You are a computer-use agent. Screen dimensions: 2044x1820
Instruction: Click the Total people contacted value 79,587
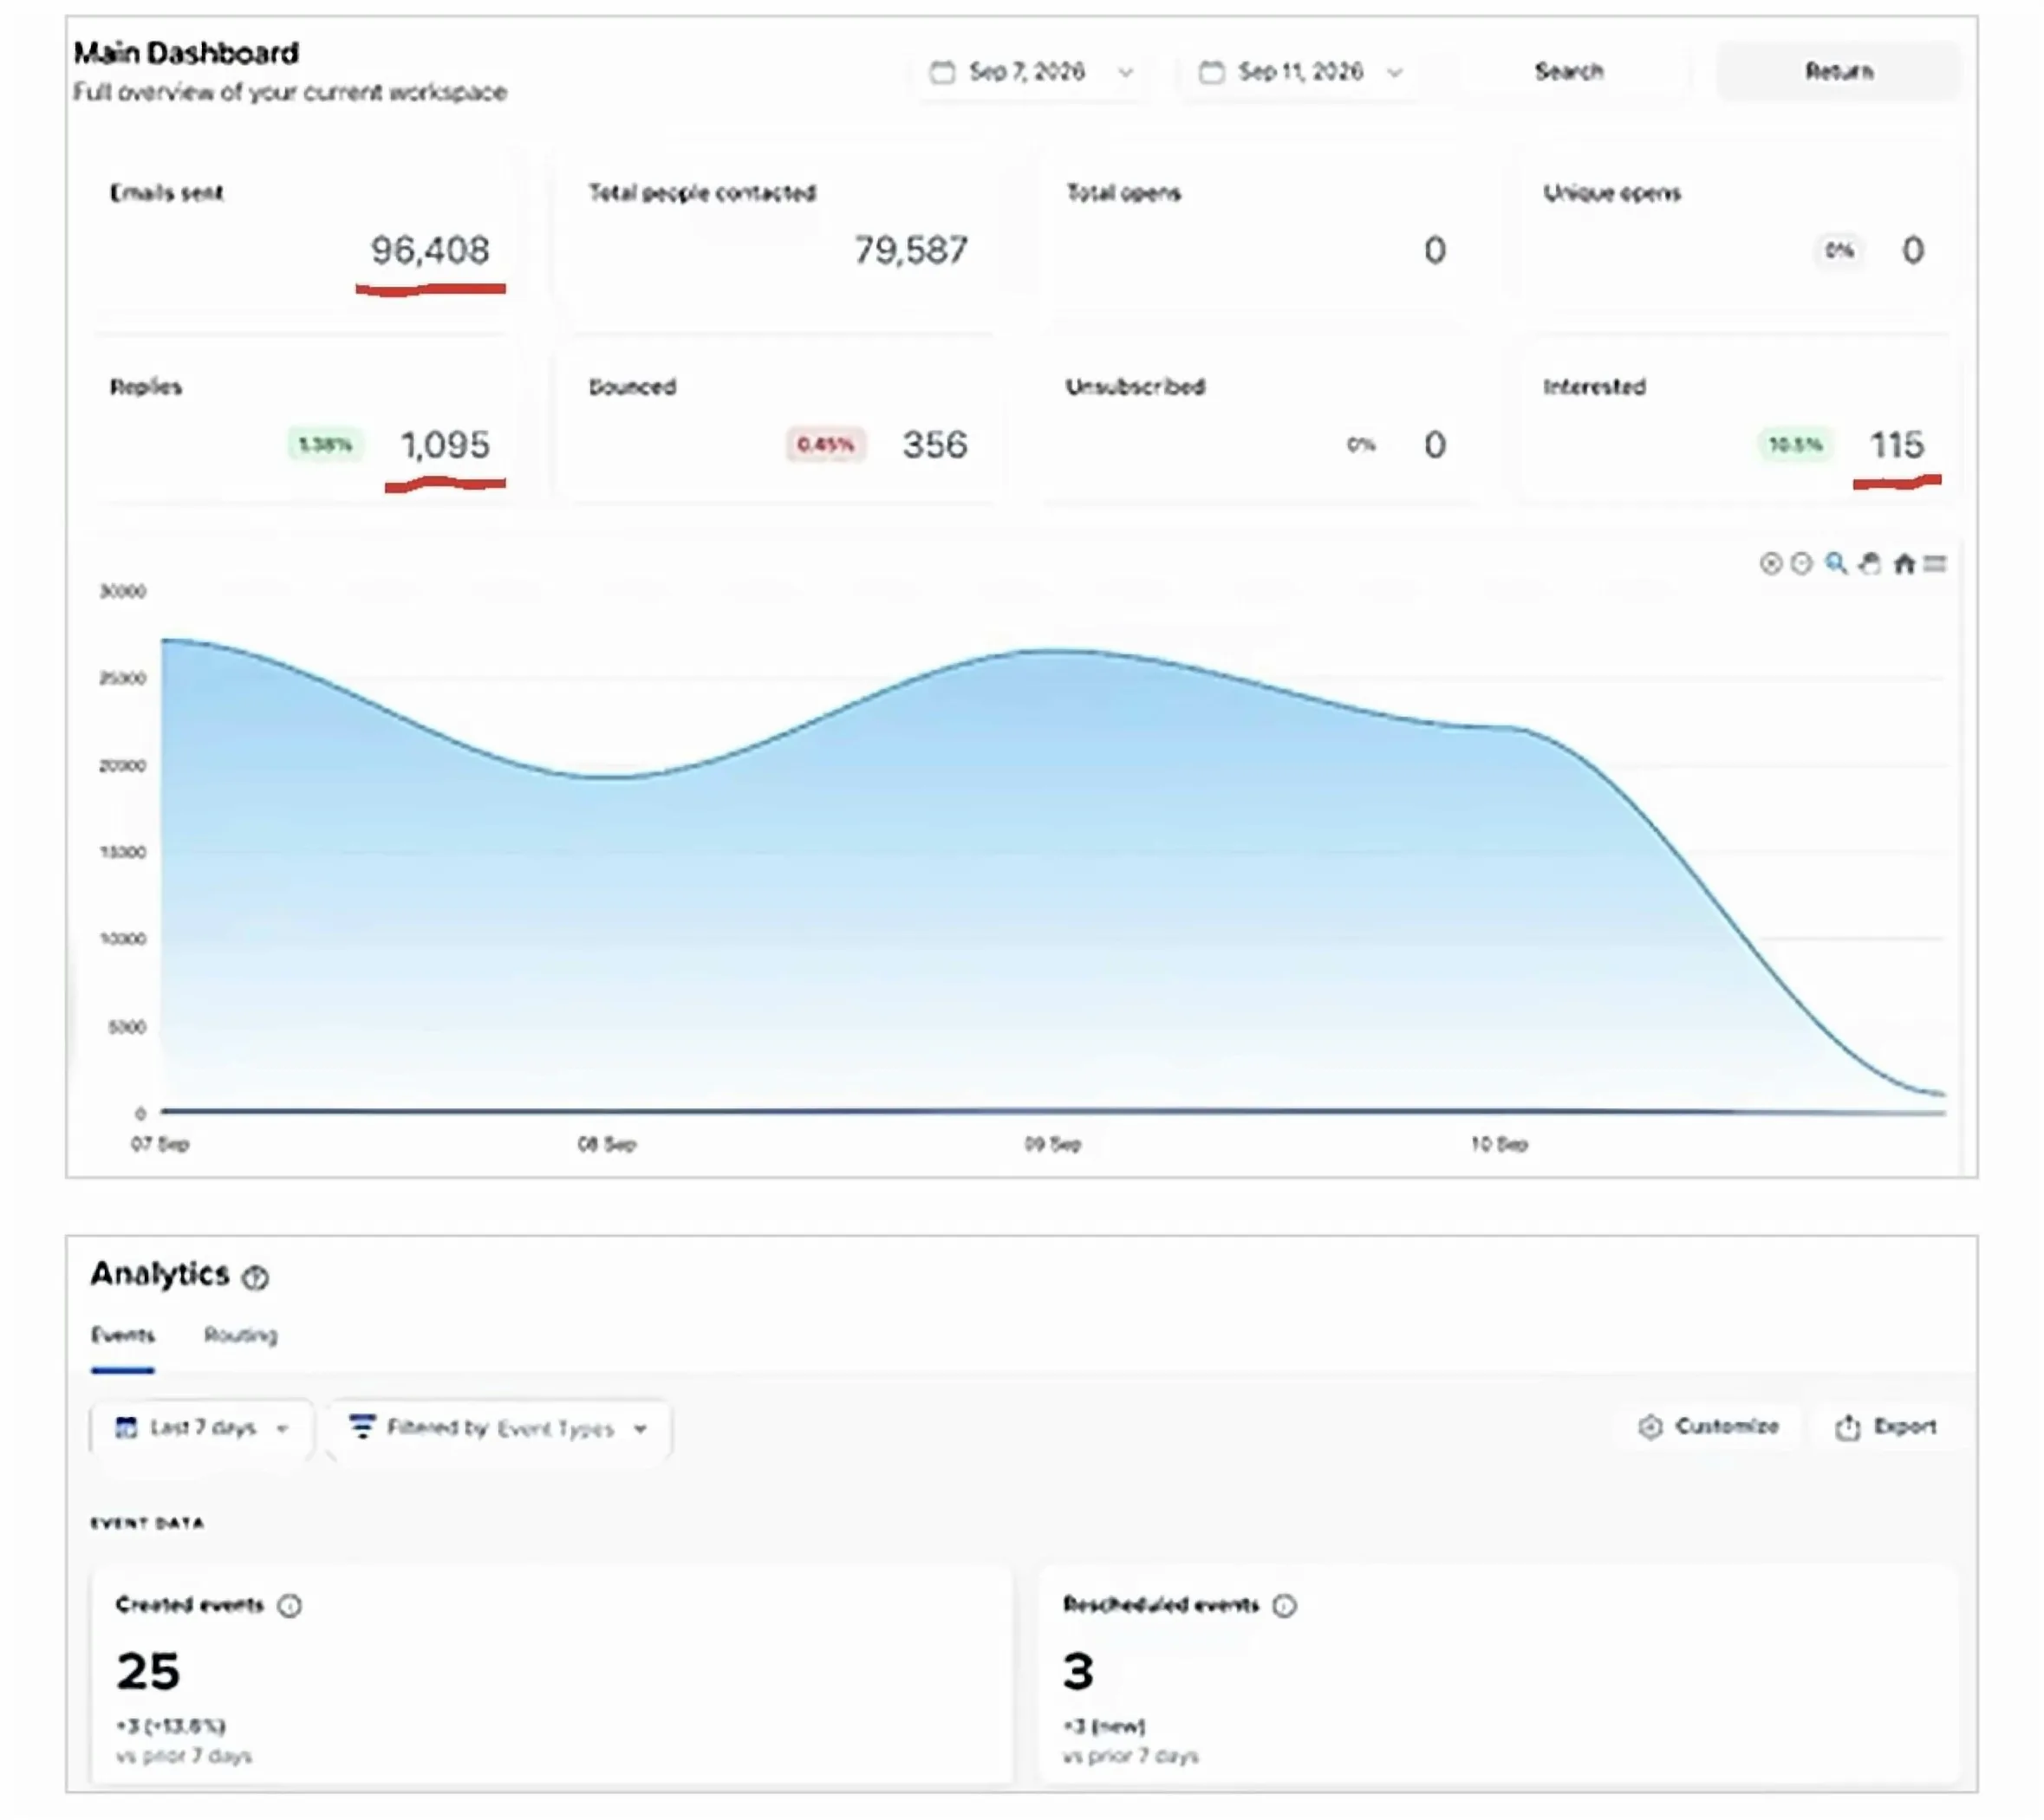click(911, 250)
